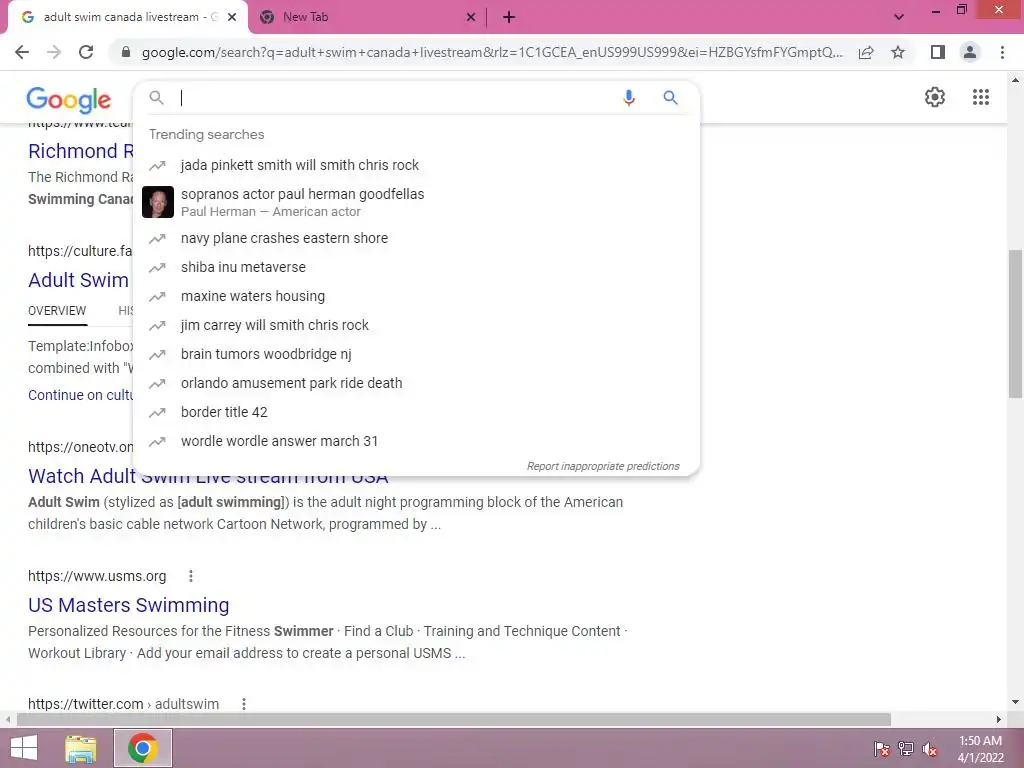Viewport: 1024px width, 768px height.
Task: Open more options for usms.org result
Action: [191, 576]
